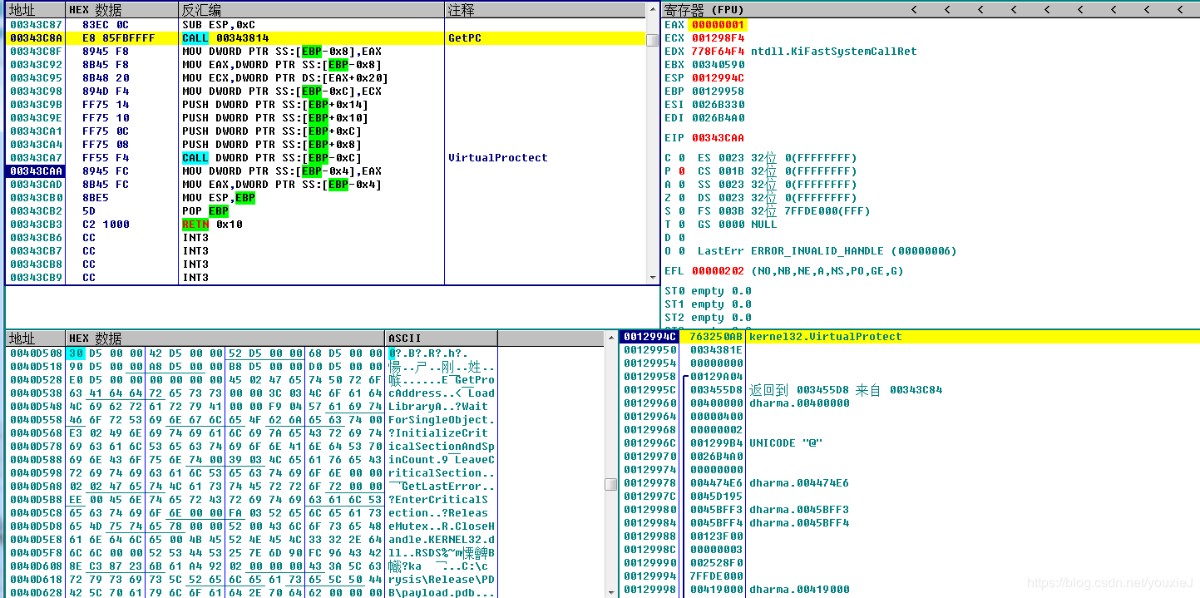
Task: Select the MOV ESP,EBP instruction
Action: coord(218,198)
